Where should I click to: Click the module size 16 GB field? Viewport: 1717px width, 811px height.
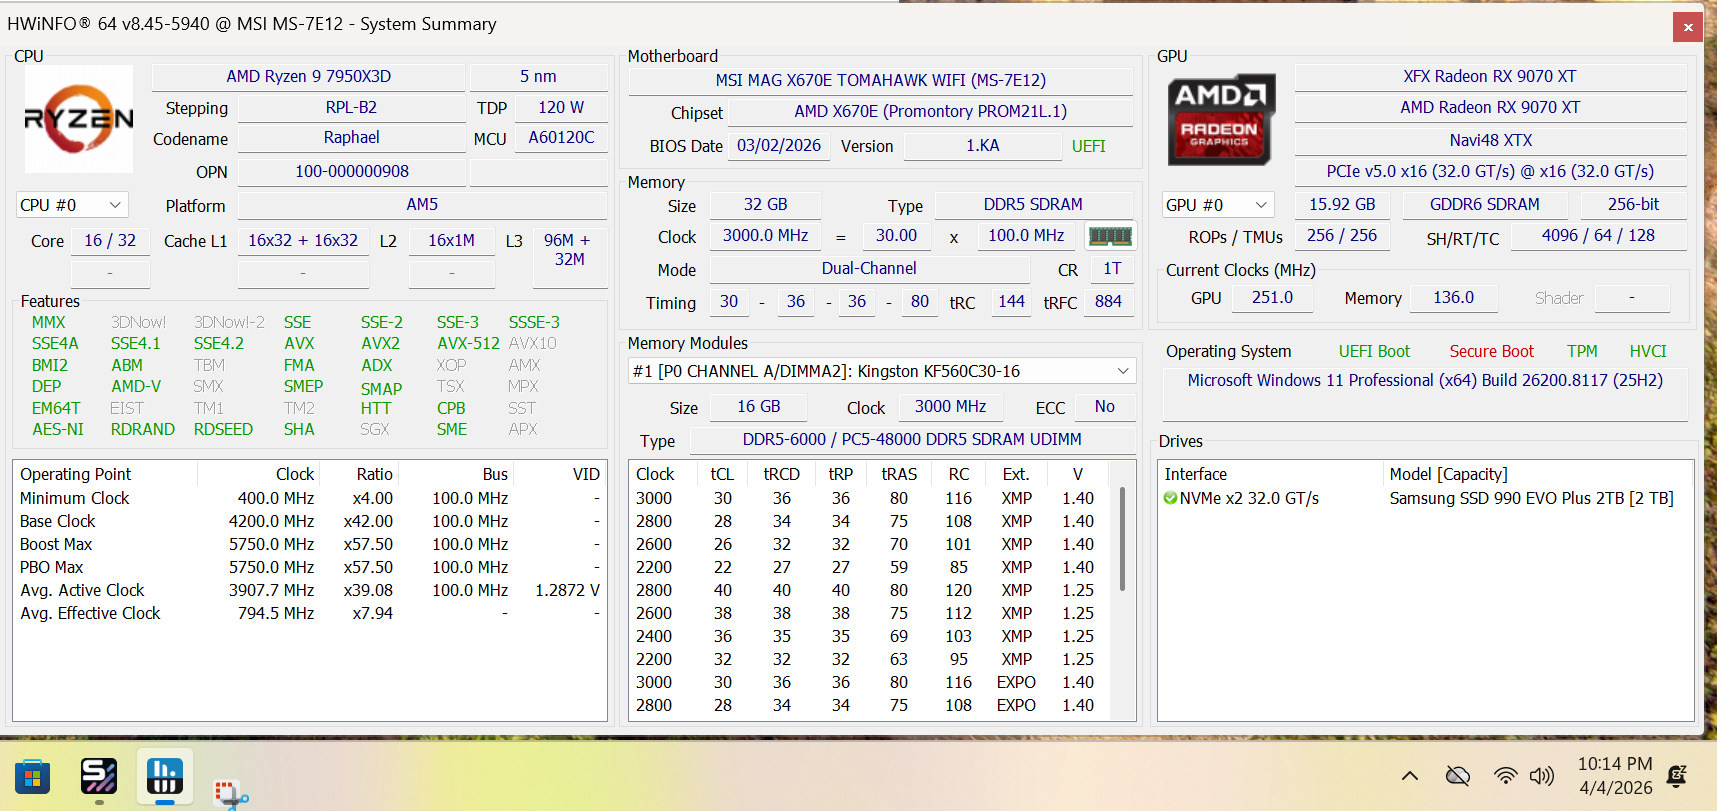[x=759, y=407]
